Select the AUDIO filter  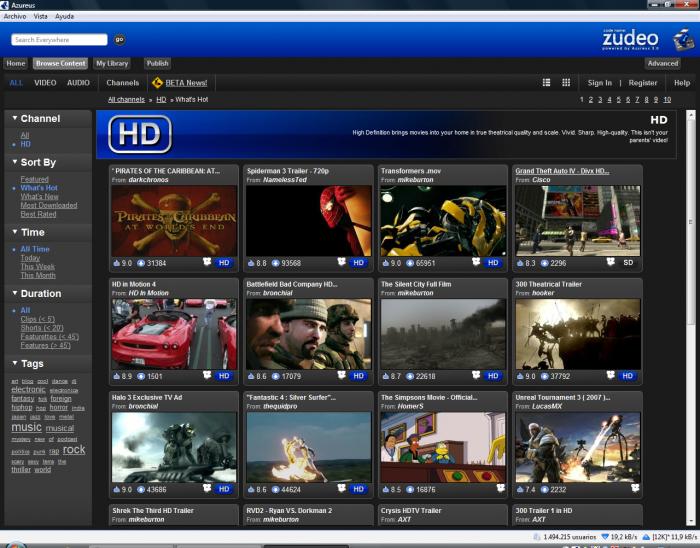(x=78, y=83)
